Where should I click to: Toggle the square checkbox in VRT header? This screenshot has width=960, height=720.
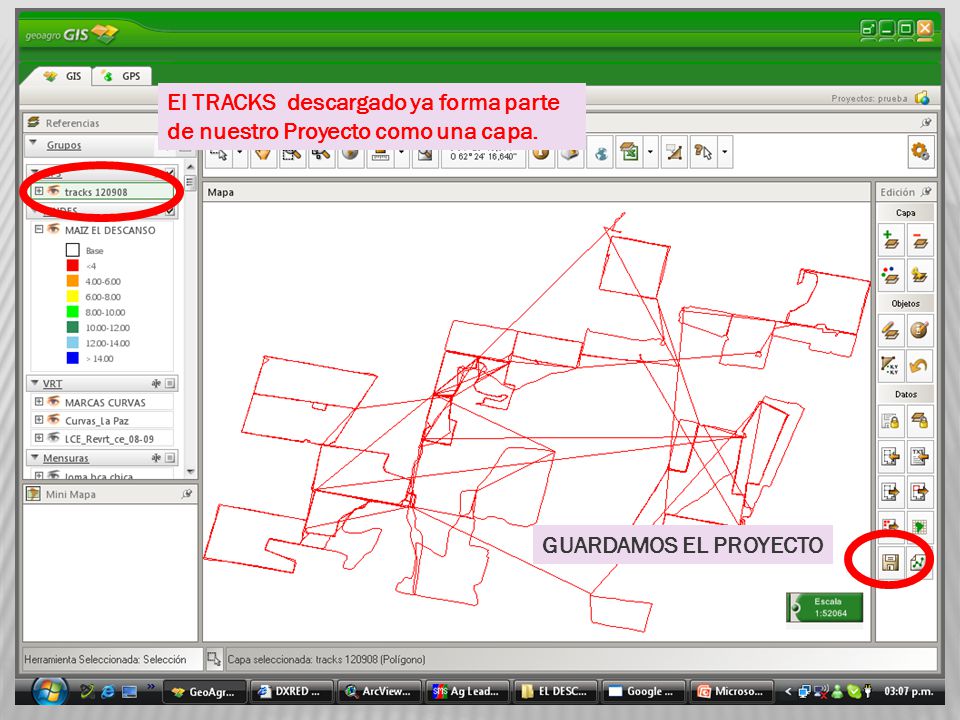pyautogui.click(x=170, y=383)
